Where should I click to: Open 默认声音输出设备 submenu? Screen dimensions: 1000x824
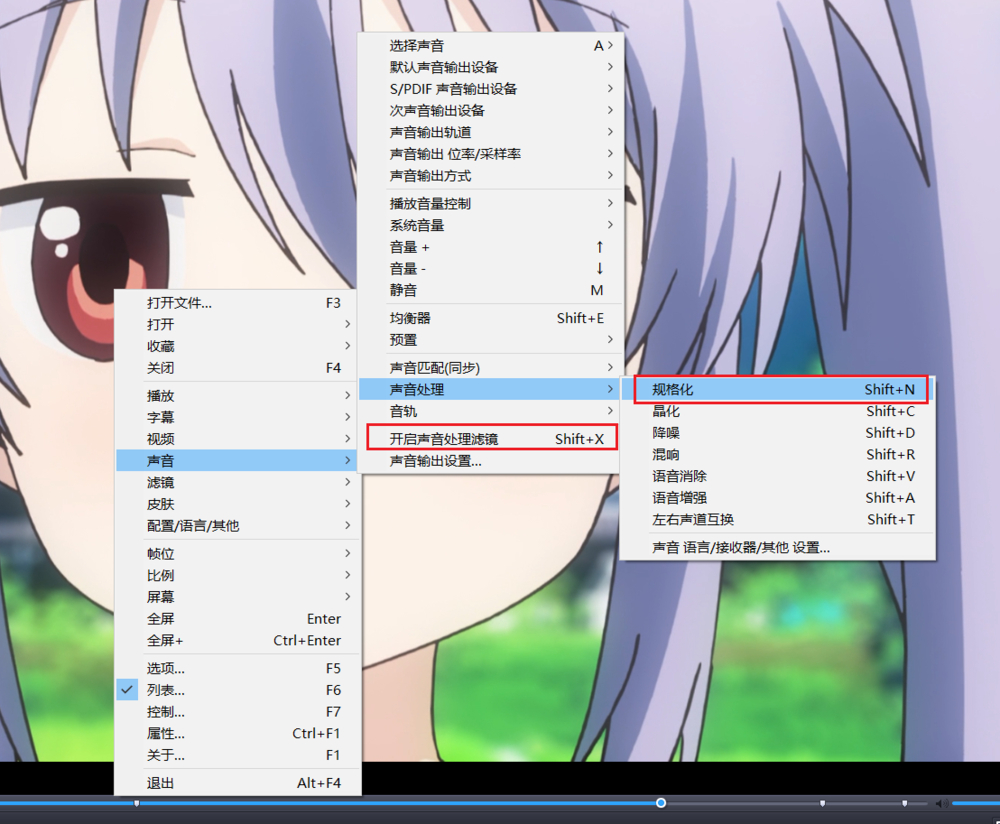[490, 68]
